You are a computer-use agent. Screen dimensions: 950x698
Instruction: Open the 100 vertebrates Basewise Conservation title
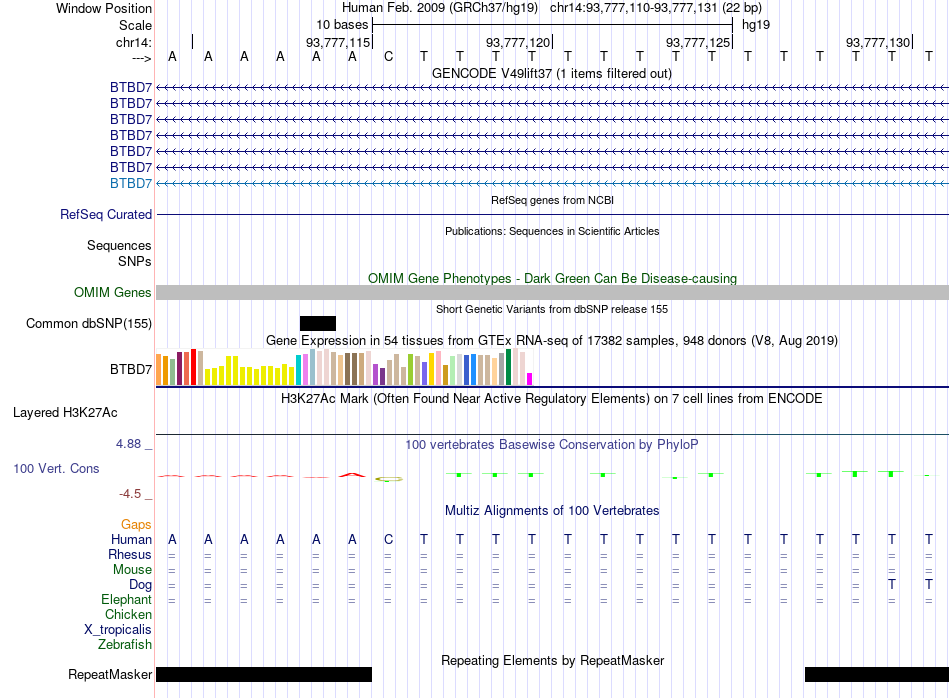click(551, 445)
